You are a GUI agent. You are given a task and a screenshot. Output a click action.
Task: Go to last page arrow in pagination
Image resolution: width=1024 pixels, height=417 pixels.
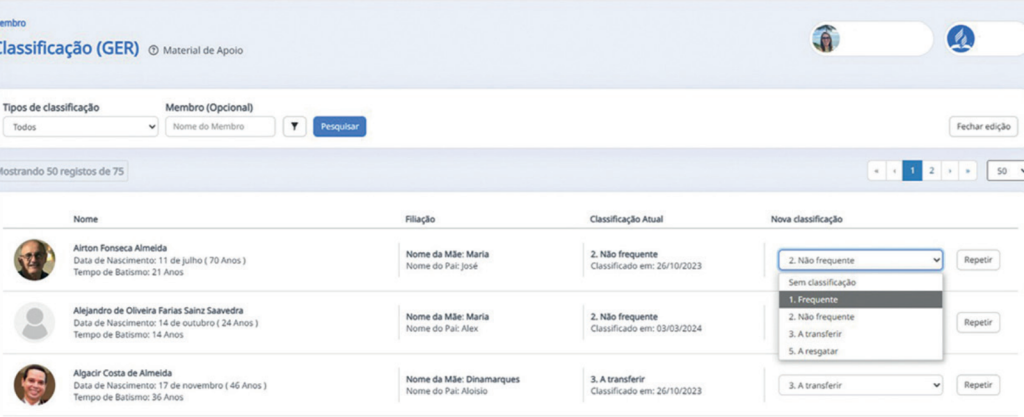(x=967, y=171)
